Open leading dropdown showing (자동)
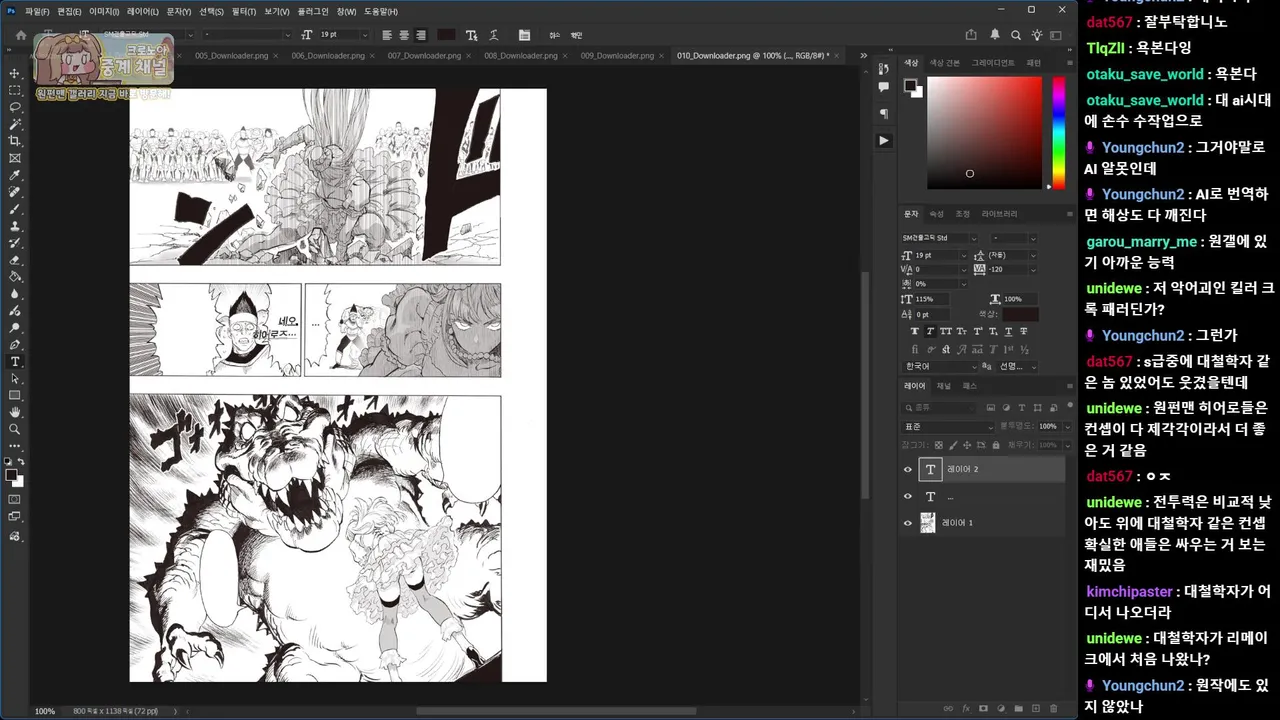Viewport: 1280px width, 720px height. 1033,256
